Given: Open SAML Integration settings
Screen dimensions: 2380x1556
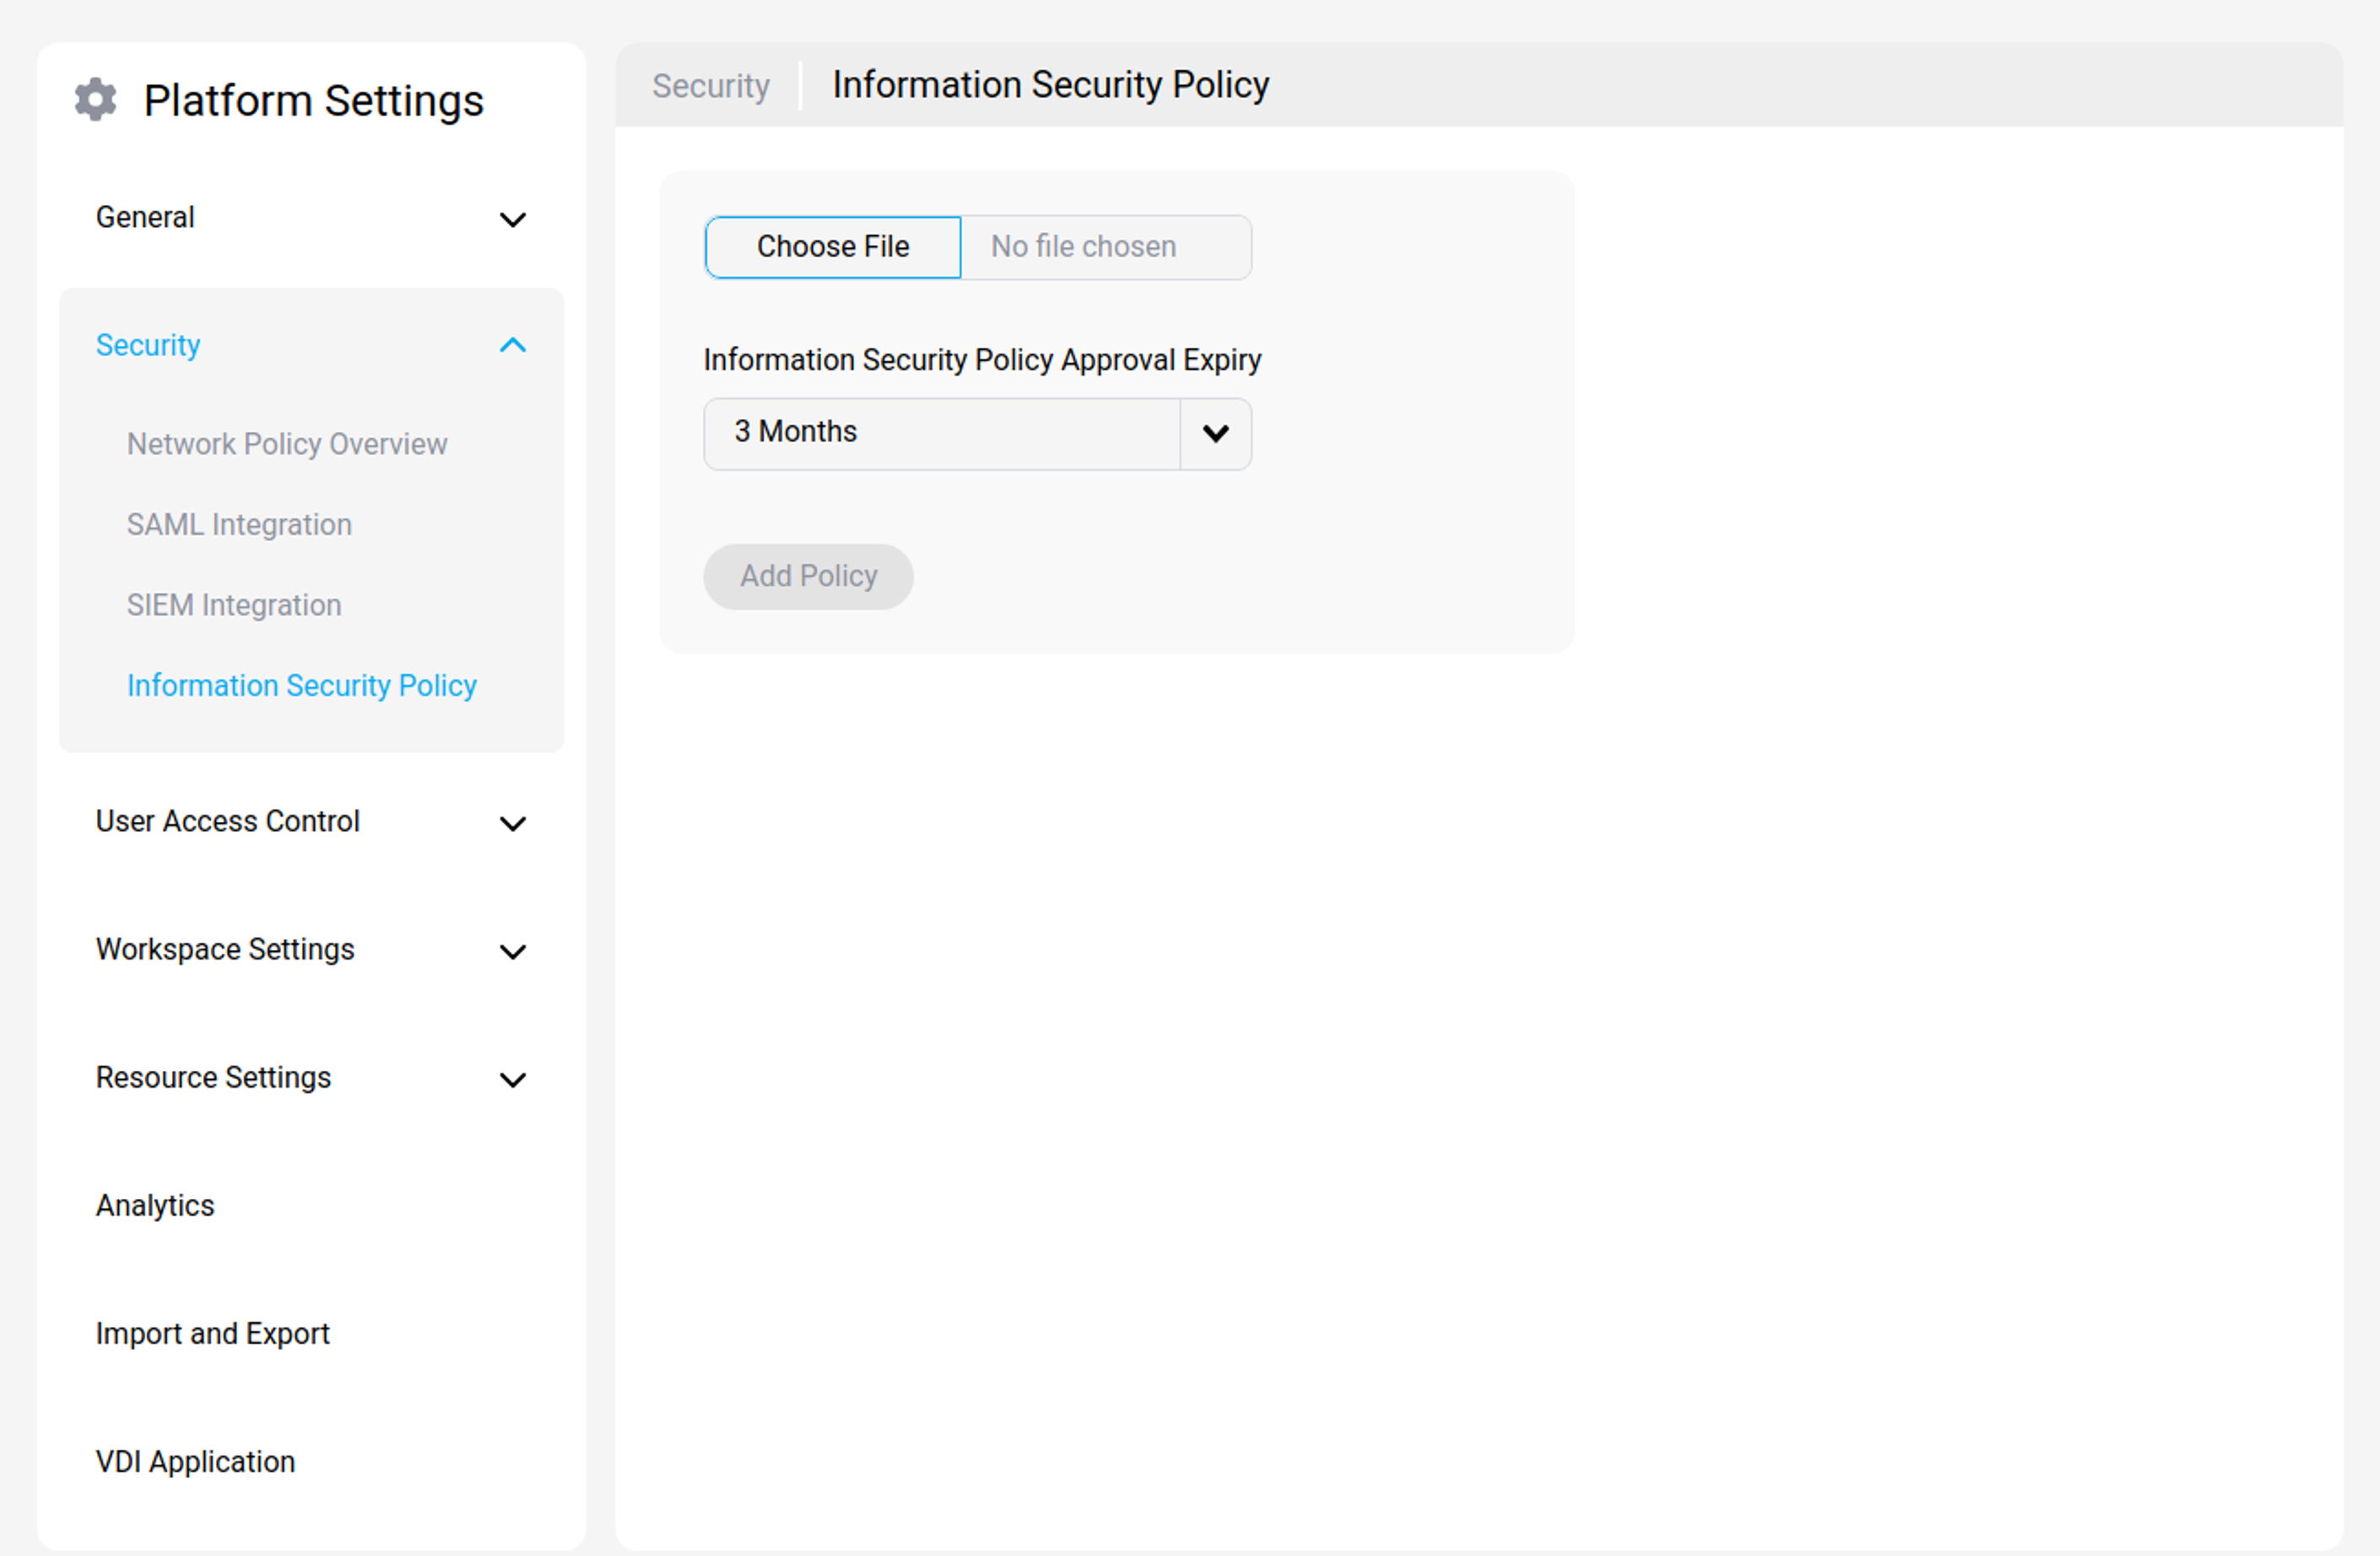Looking at the screenshot, I should pos(239,524).
